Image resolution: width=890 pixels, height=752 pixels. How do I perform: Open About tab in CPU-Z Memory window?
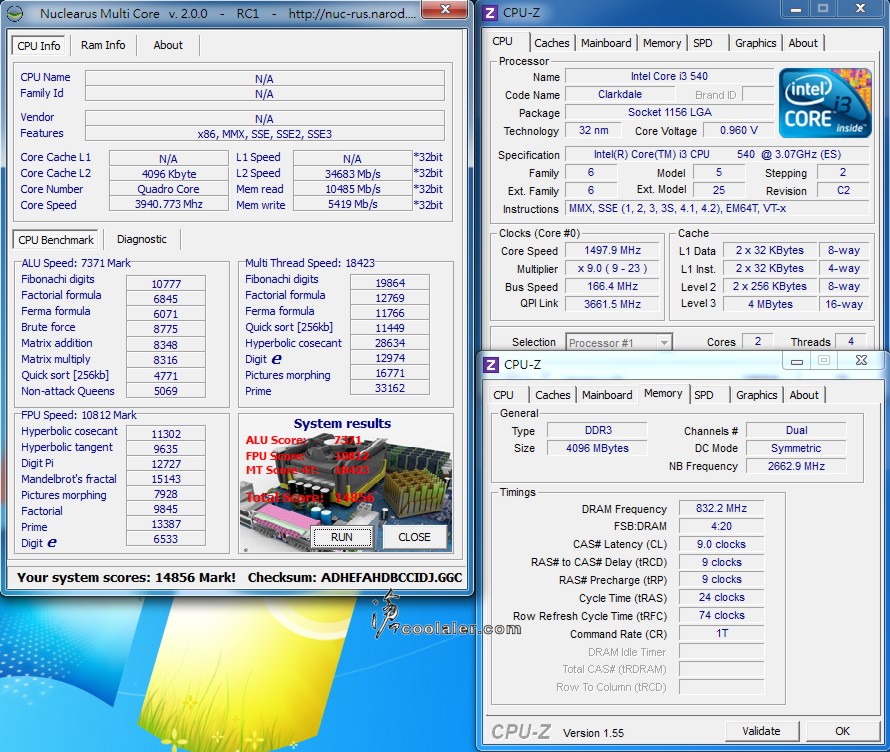[804, 395]
